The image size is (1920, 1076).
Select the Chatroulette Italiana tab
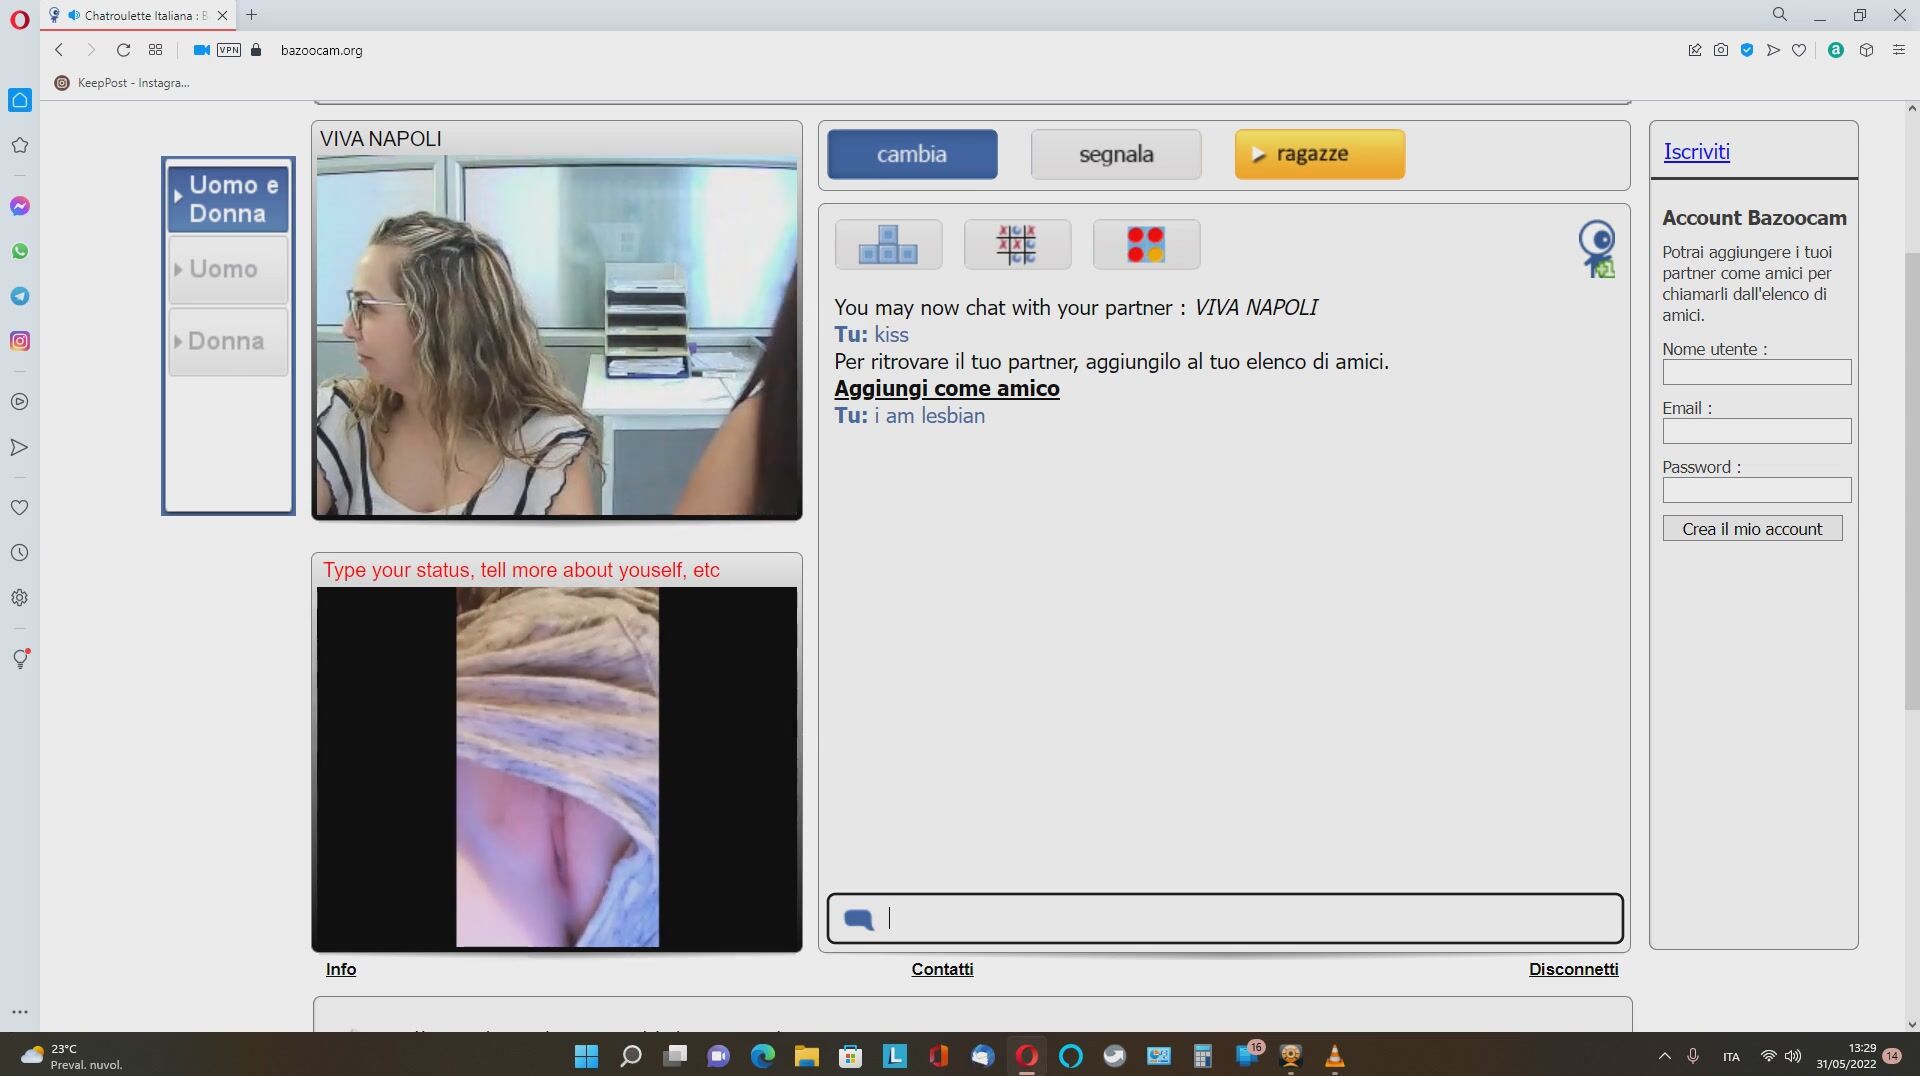[138, 15]
